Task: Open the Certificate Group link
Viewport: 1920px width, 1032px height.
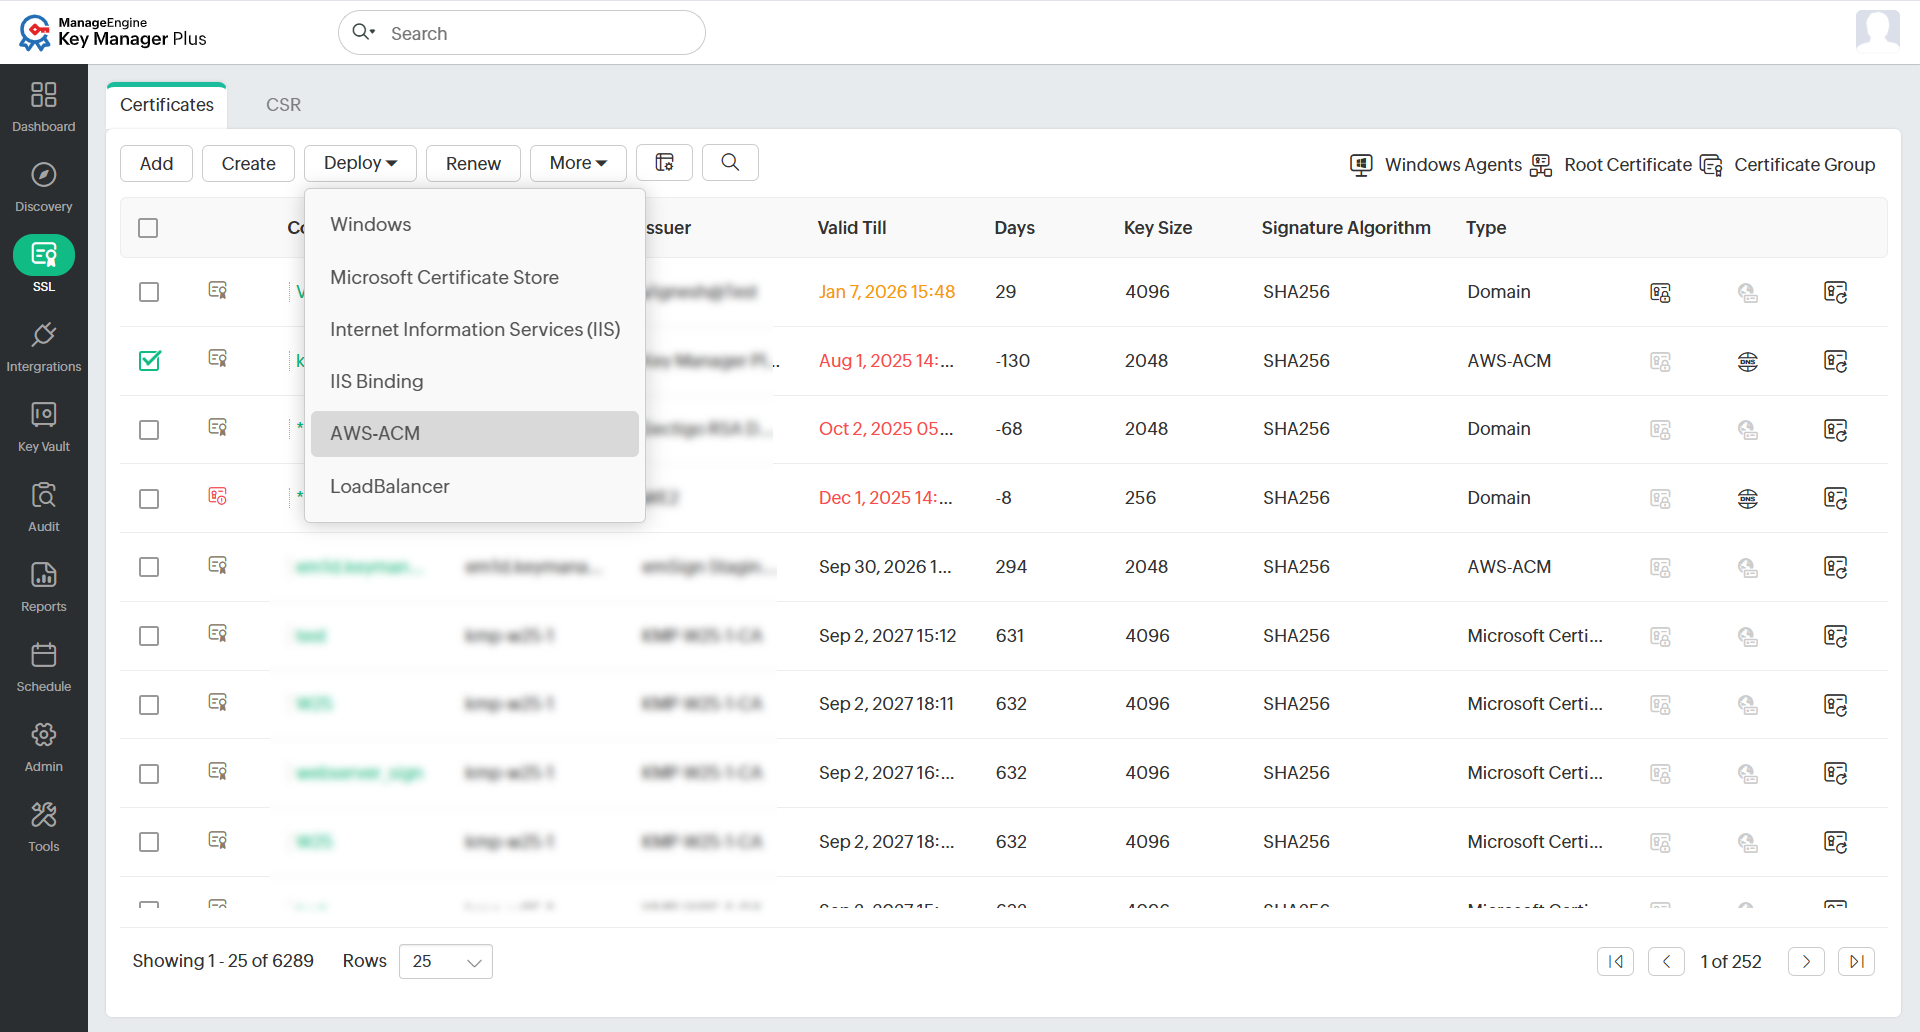Action: 1788,165
